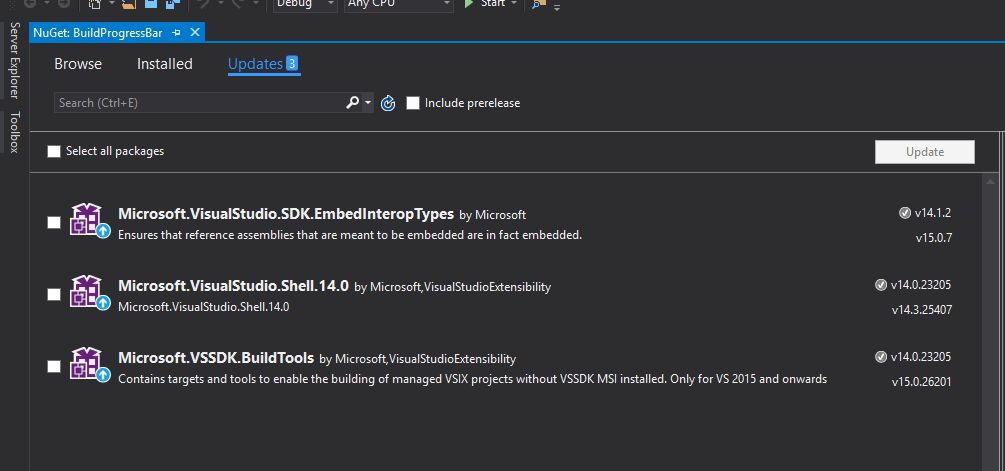Open the Any CPU platform dropdown

coord(398,4)
